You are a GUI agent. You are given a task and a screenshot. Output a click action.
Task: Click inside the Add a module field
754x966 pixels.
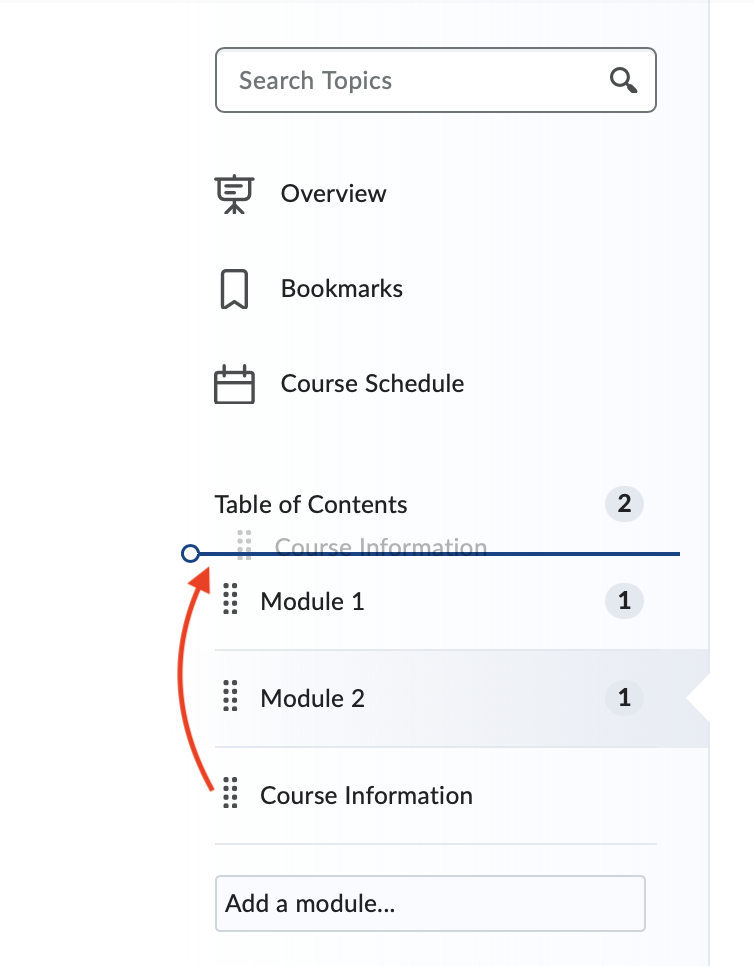tap(430, 903)
